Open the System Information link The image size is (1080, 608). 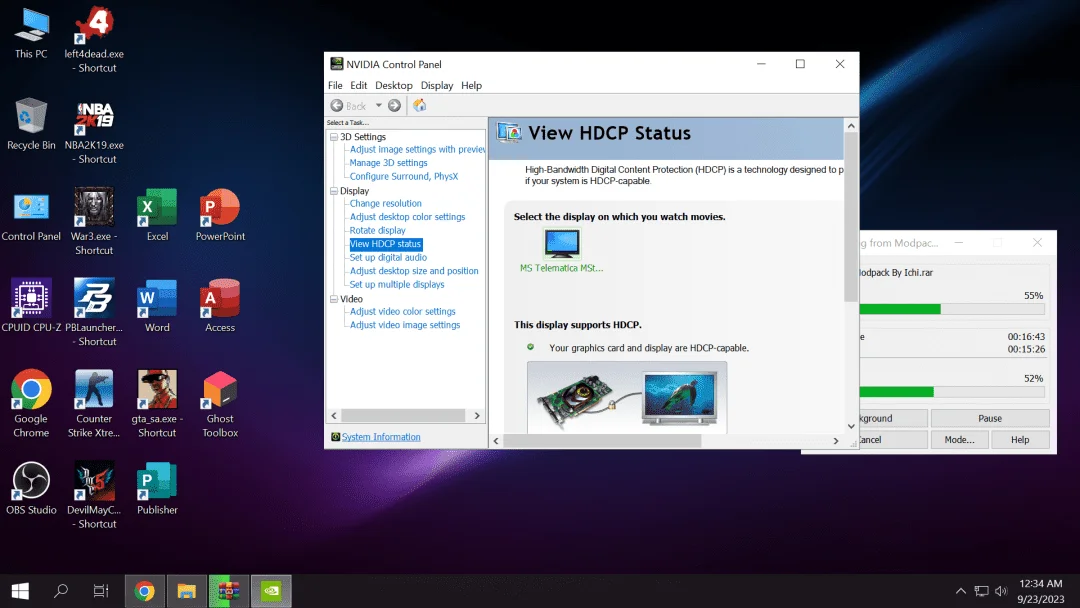pos(381,437)
